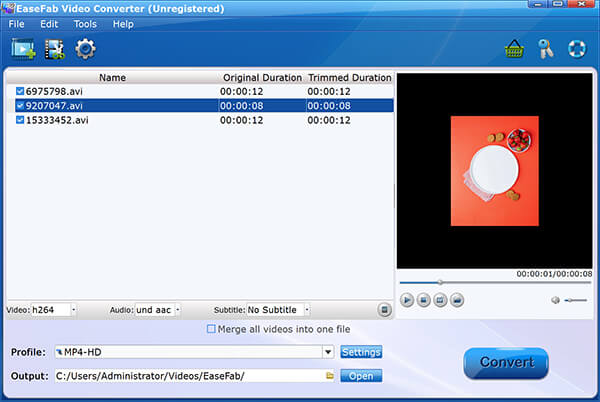Screen dimensions: 600x402
Task: Click the file info button beside Subtitle
Action: (x=385, y=309)
